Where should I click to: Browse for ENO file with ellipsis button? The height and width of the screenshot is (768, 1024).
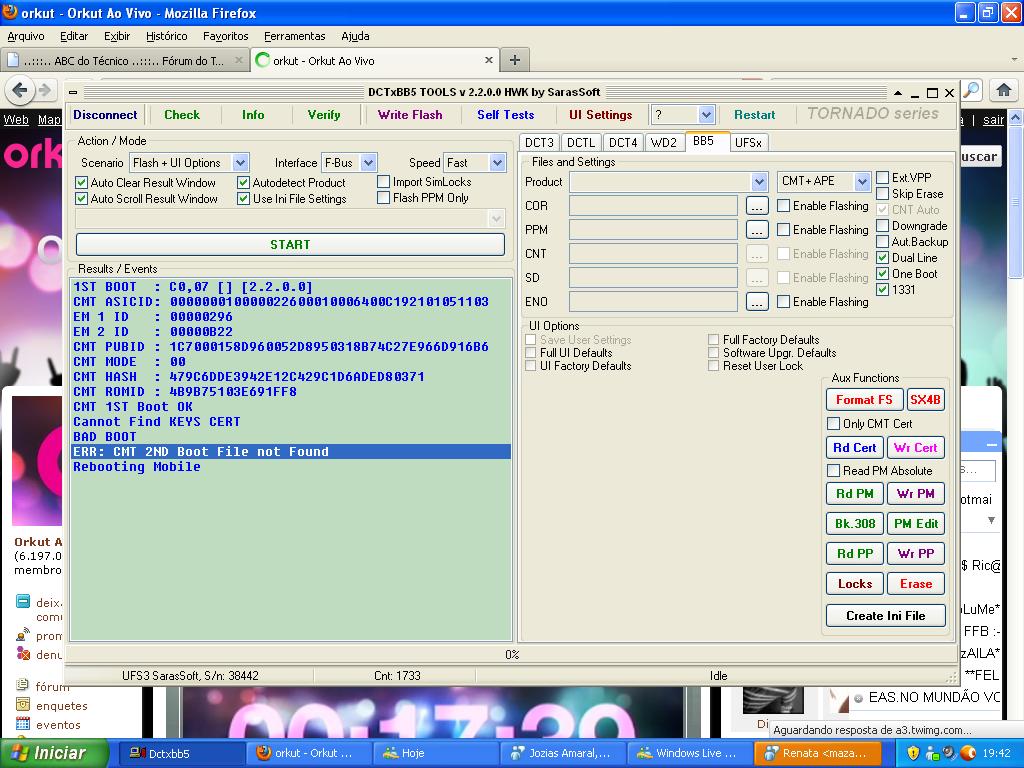coord(756,302)
